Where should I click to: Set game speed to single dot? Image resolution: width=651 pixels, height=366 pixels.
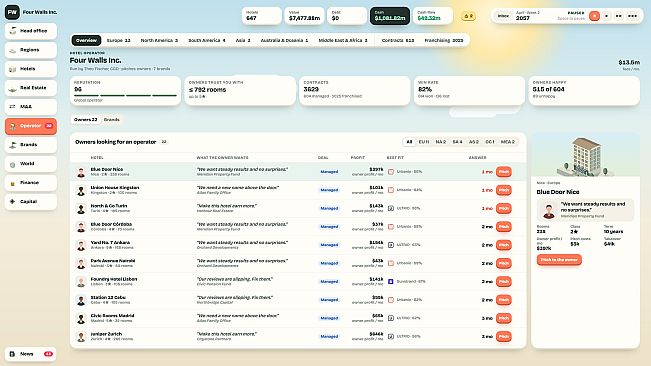click(x=607, y=16)
